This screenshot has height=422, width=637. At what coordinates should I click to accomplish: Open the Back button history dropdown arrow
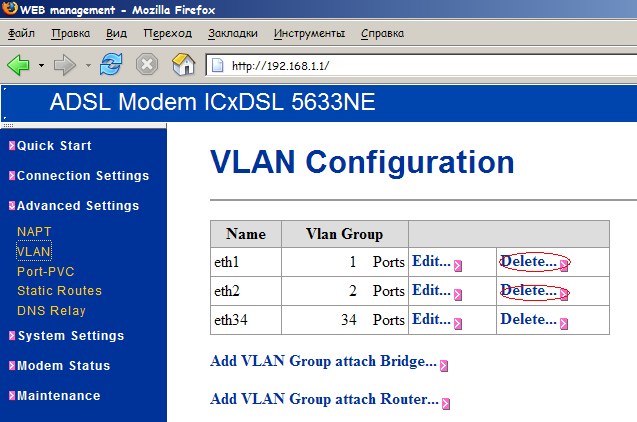tap(41, 65)
